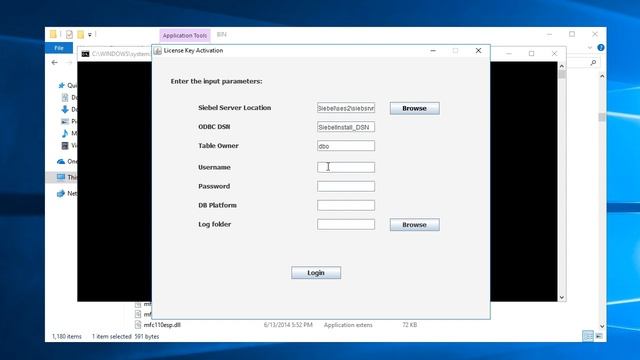Focus the Table Owner input field
This screenshot has height=360, width=640.
pos(346,146)
